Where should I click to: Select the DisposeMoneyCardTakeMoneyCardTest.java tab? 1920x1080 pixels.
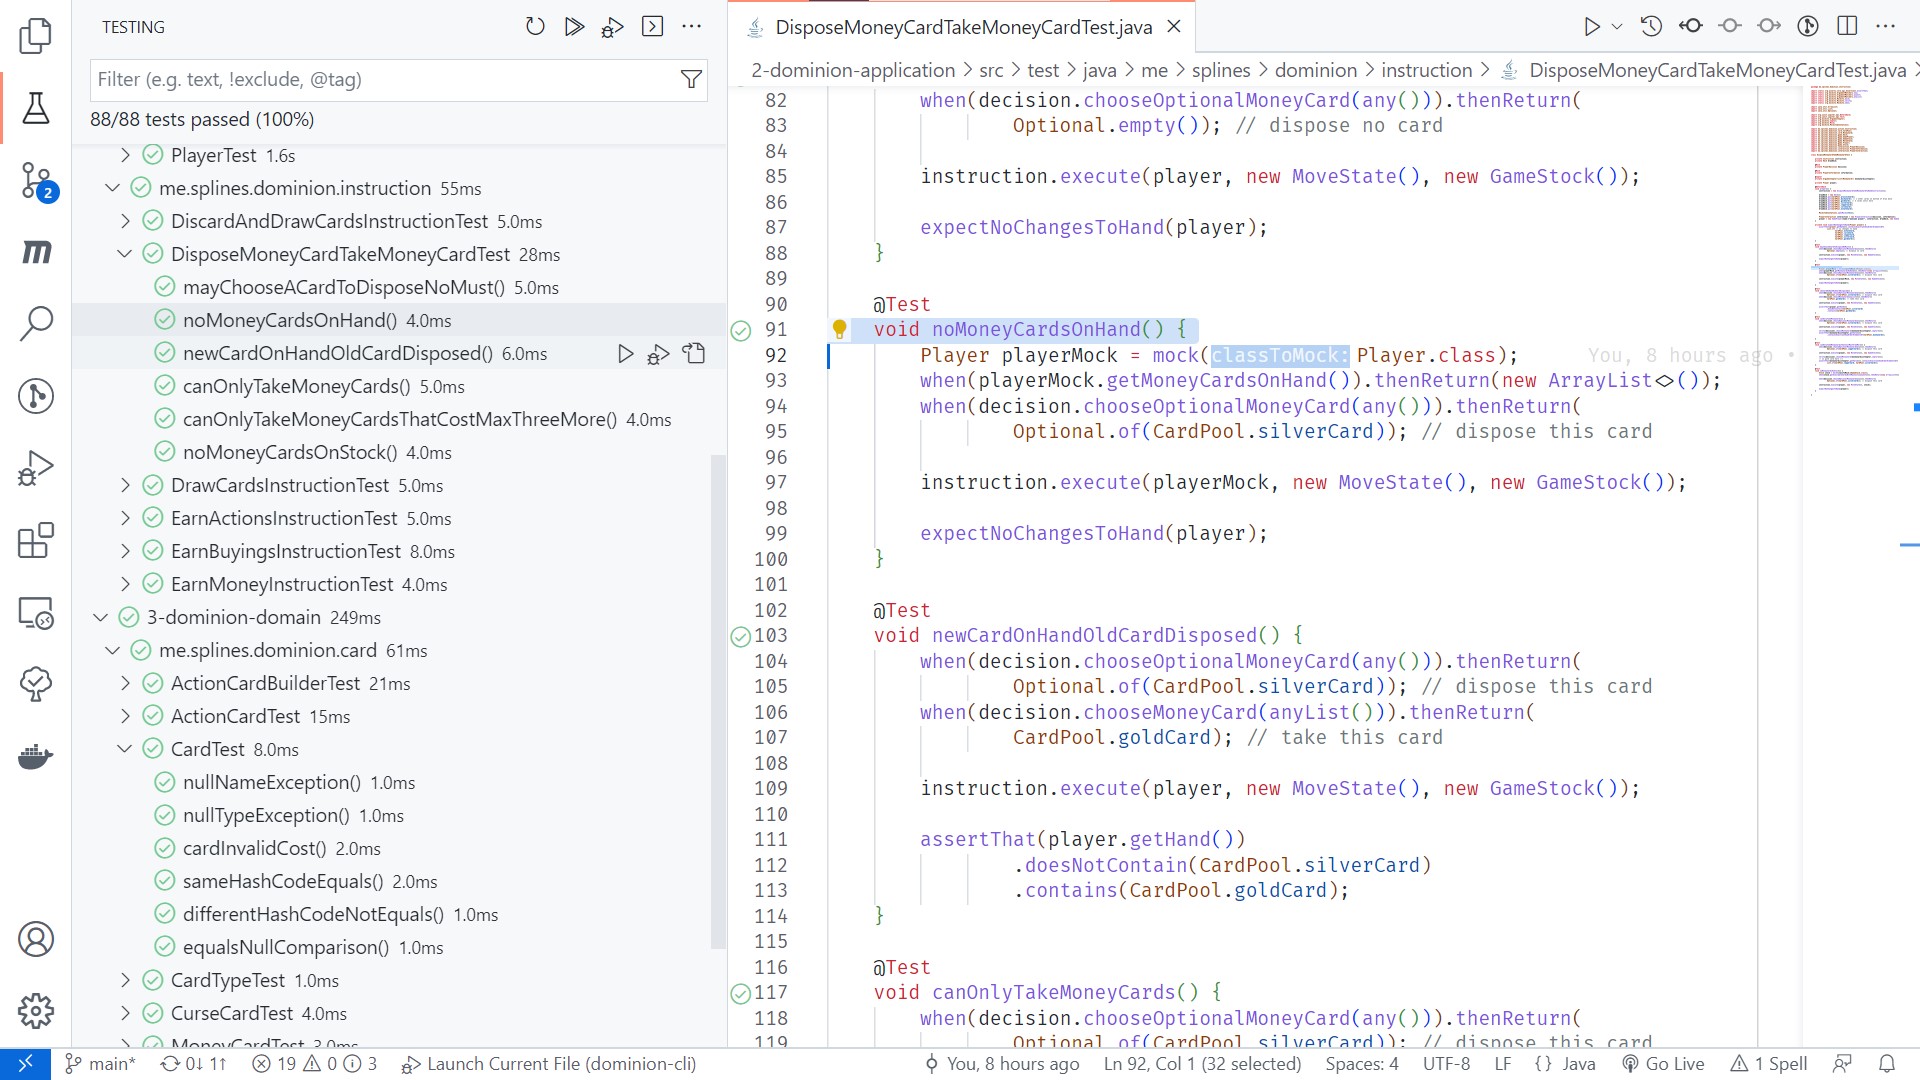pyautogui.click(x=963, y=27)
